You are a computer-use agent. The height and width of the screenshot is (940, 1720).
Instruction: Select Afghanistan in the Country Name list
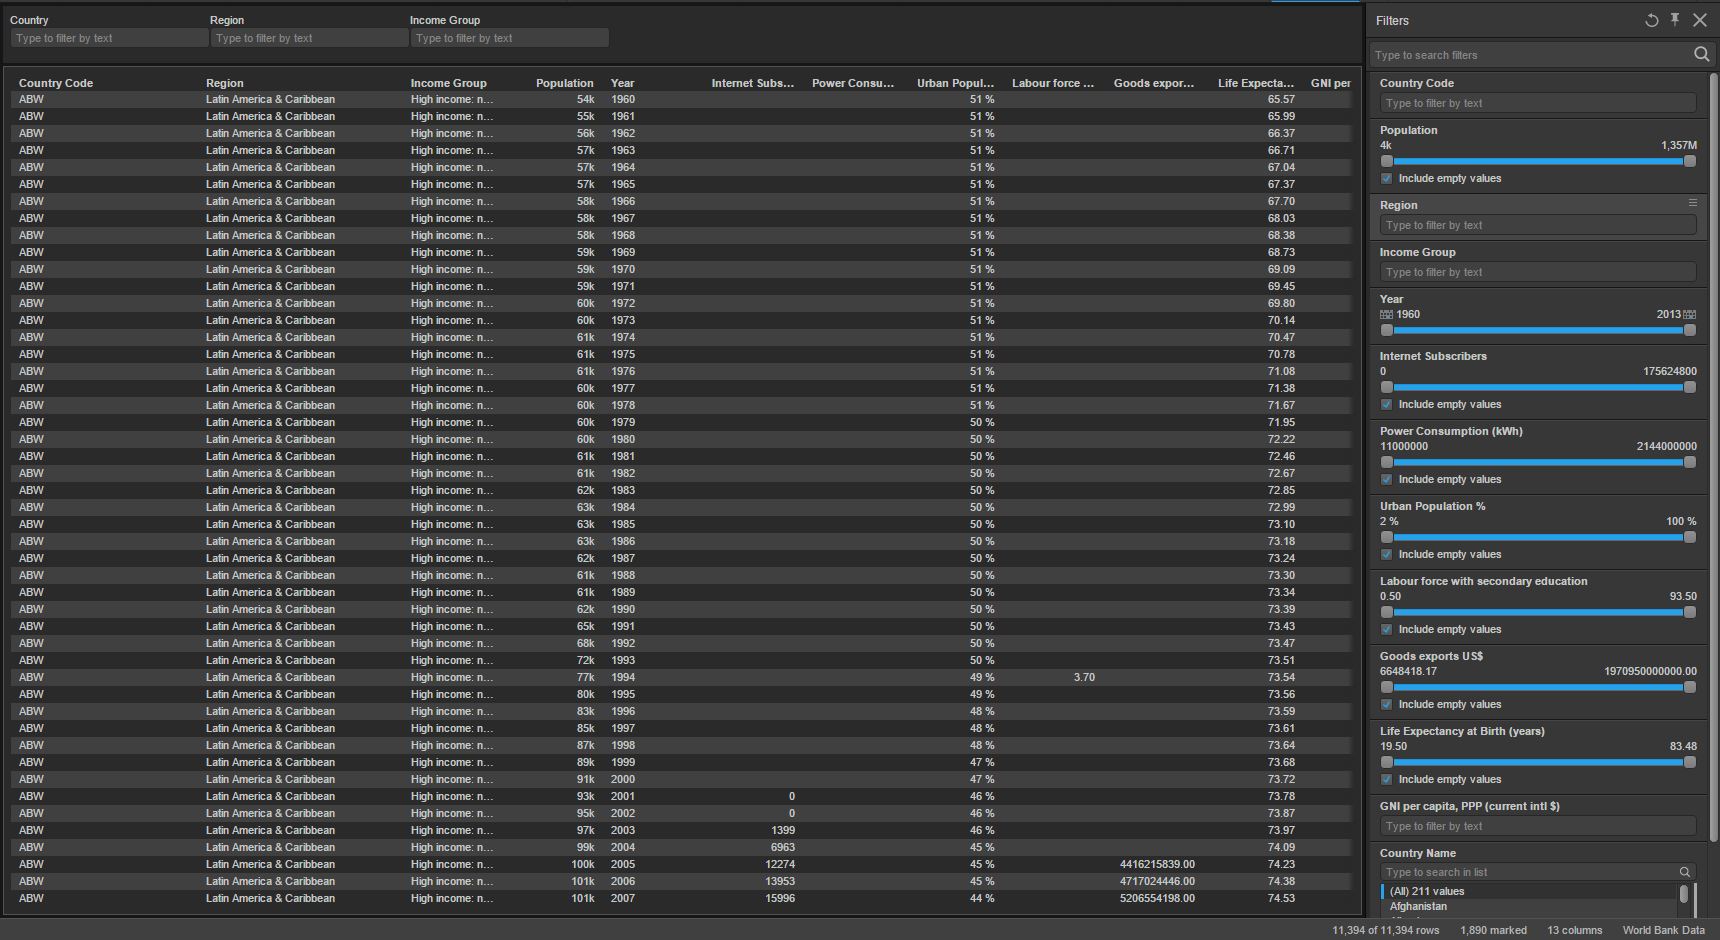pyautogui.click(x=1418, y=906)
